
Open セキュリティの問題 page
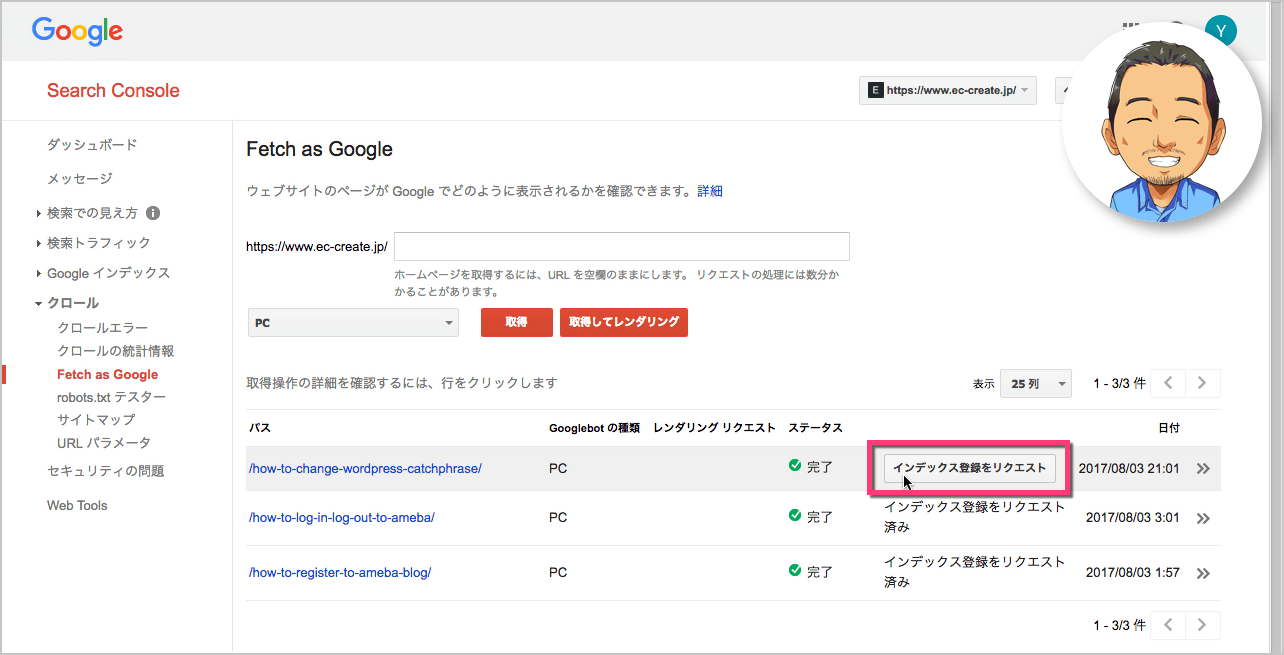tap(105, 471)
